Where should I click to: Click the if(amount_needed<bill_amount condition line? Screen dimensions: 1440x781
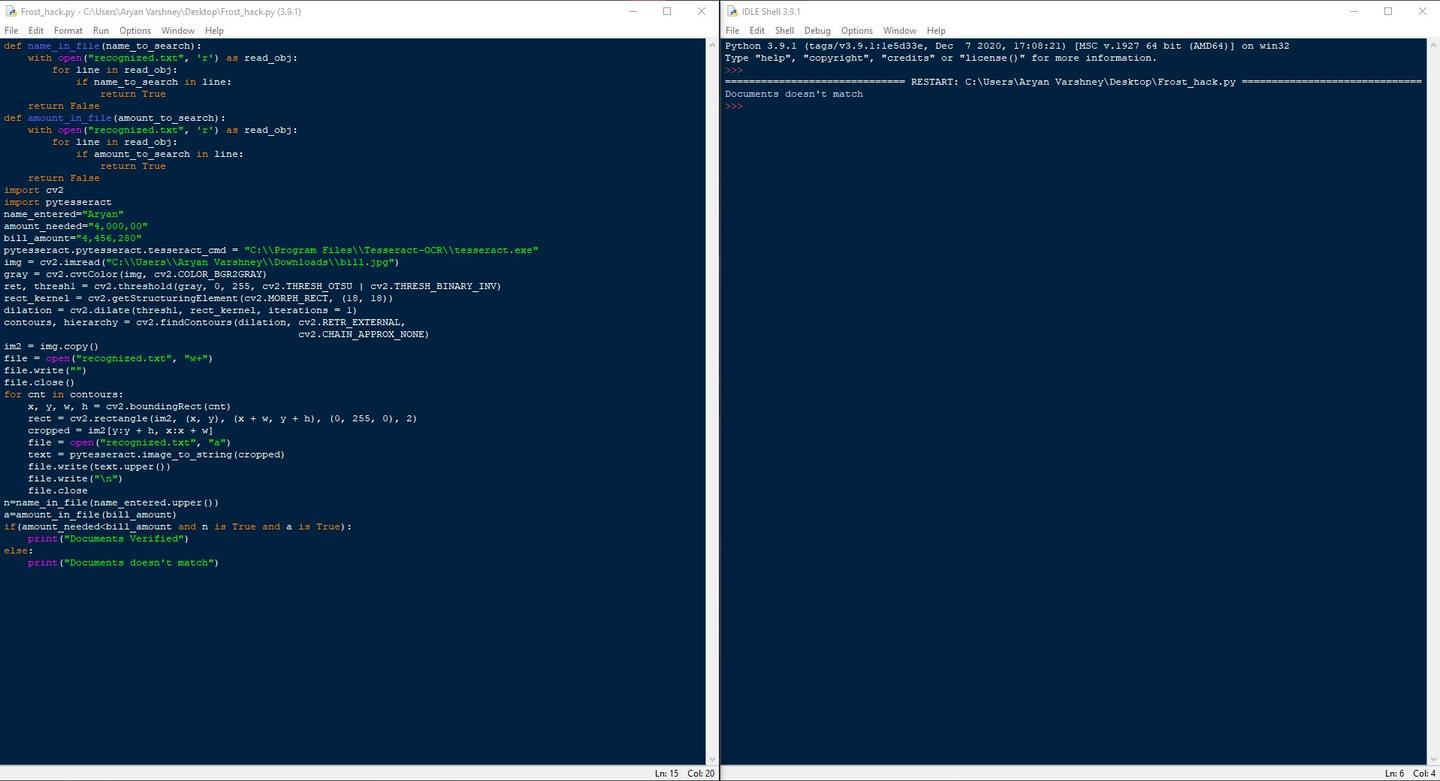(178, 526)
